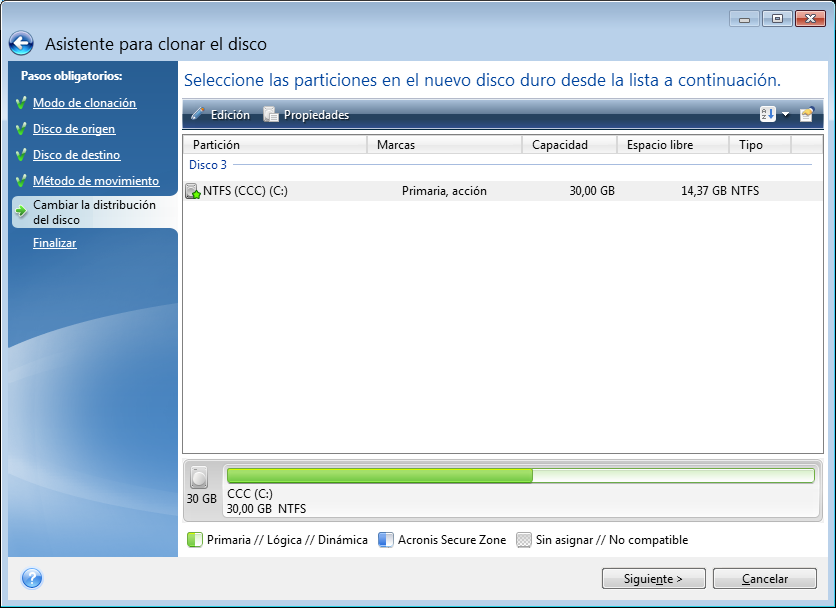Minimize the wizard window

[x=744, y=19]
